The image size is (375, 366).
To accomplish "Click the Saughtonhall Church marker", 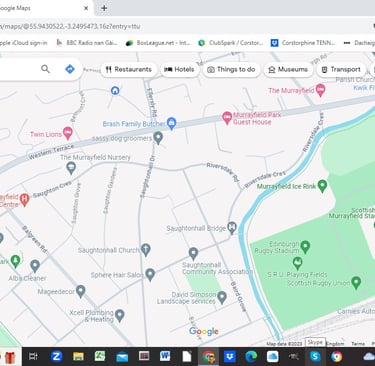I will 145,249.
